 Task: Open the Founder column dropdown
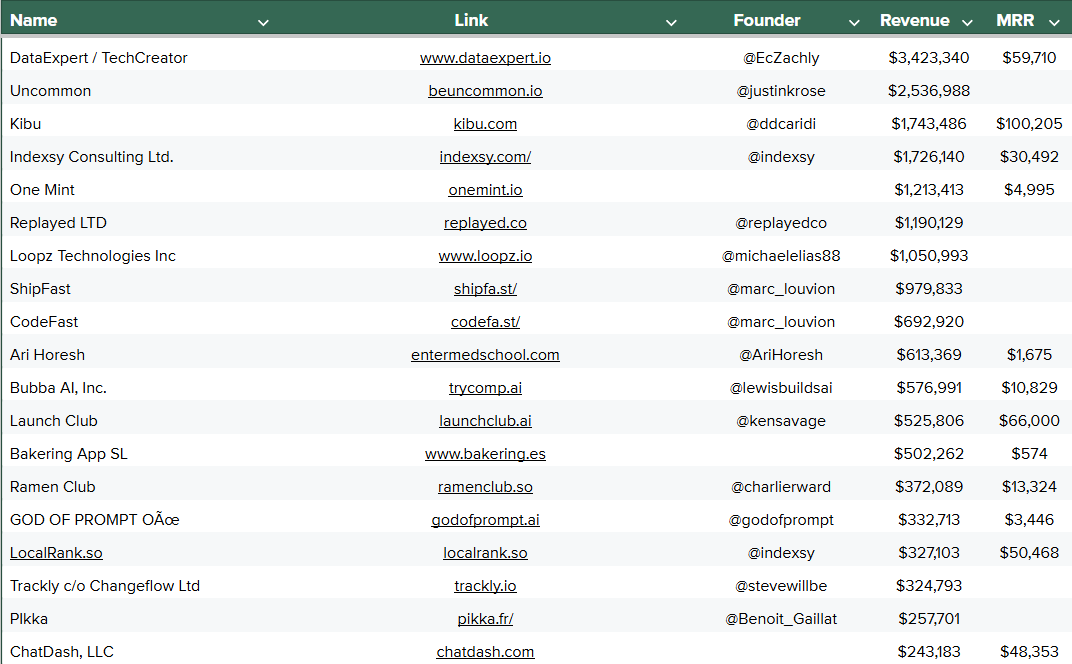[x=854, y=20]
